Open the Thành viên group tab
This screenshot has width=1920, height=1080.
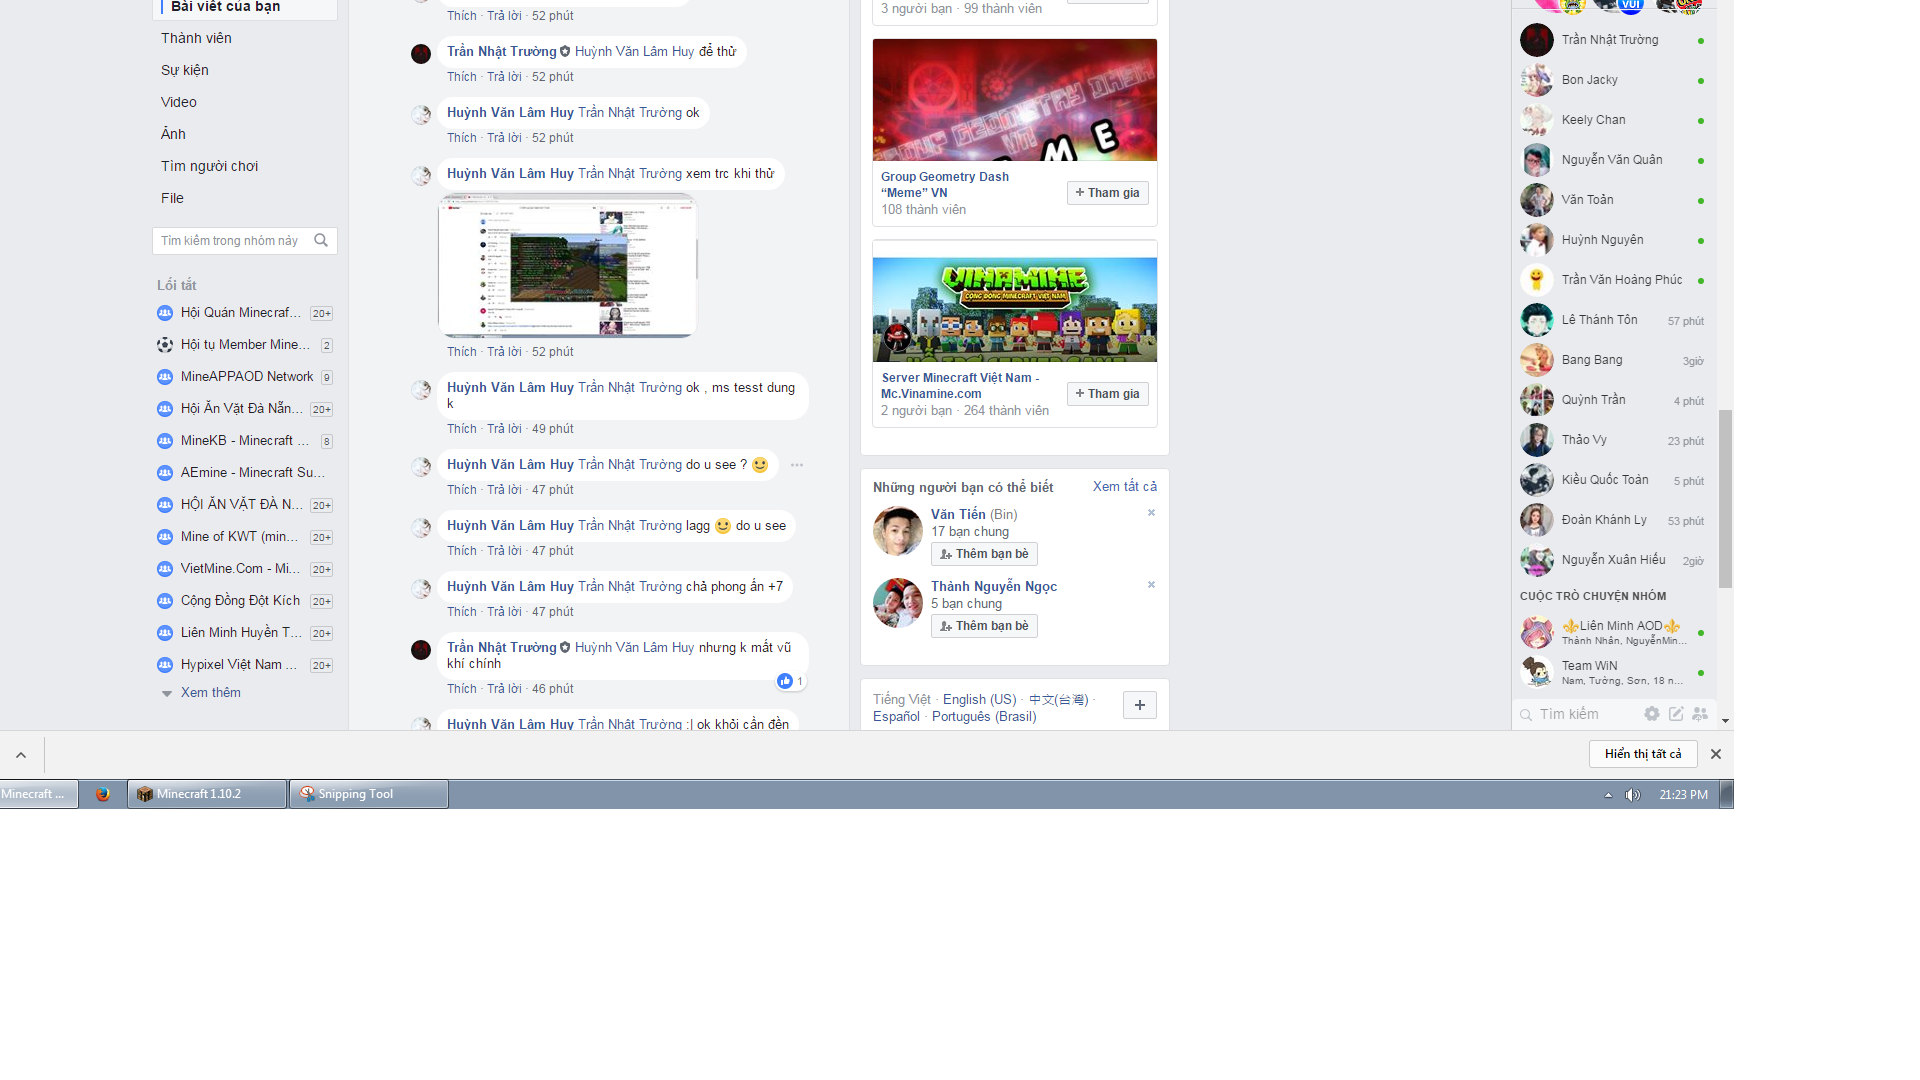coord(196,38)
